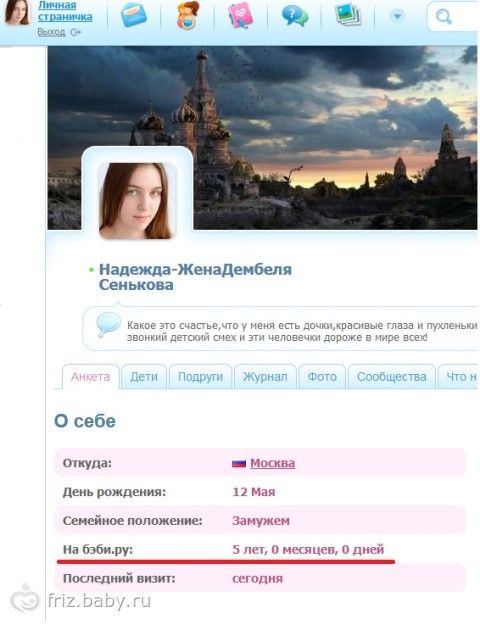
Task: Open the mail envelope icon
Action: coord(134,15)
